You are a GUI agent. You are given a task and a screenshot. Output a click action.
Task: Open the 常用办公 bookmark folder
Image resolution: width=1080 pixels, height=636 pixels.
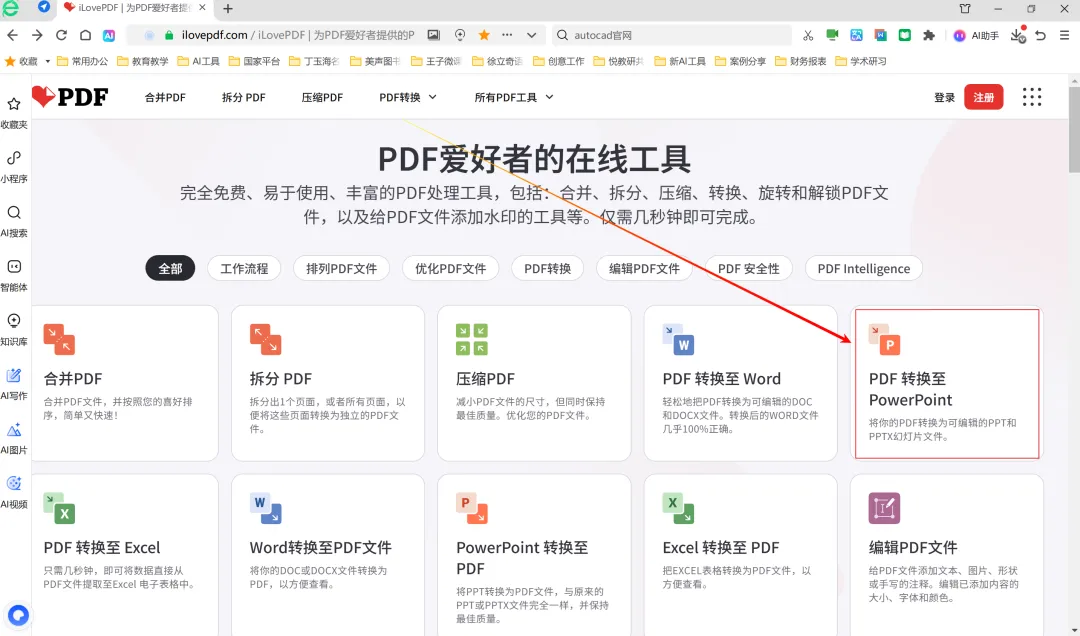(83, 61)
